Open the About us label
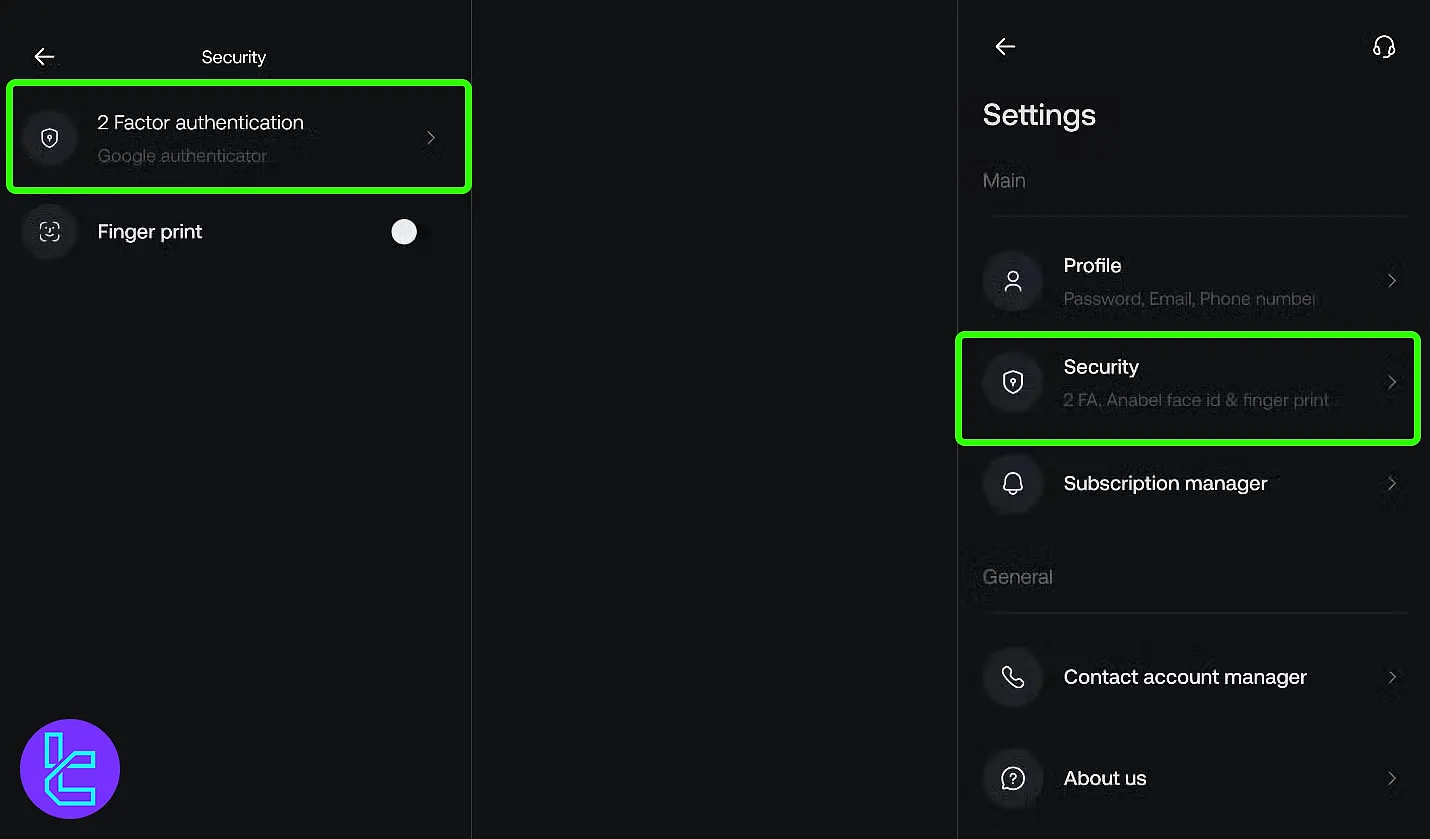The width and height of the screenshot is (1430, 839). pyautogui.click(x=1105, y=778)
